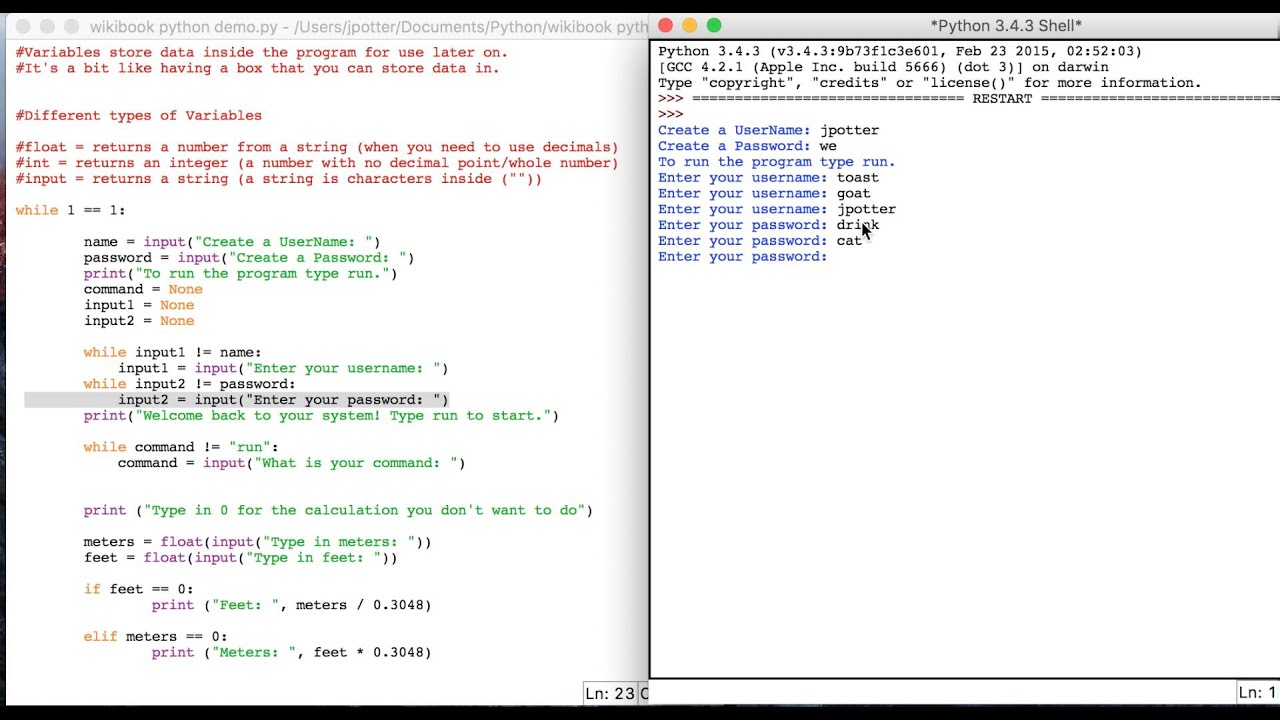Click the 'command = None' line
This screenshot has height=720, width=1280.
pyautogui.click(x=143, y=289)
